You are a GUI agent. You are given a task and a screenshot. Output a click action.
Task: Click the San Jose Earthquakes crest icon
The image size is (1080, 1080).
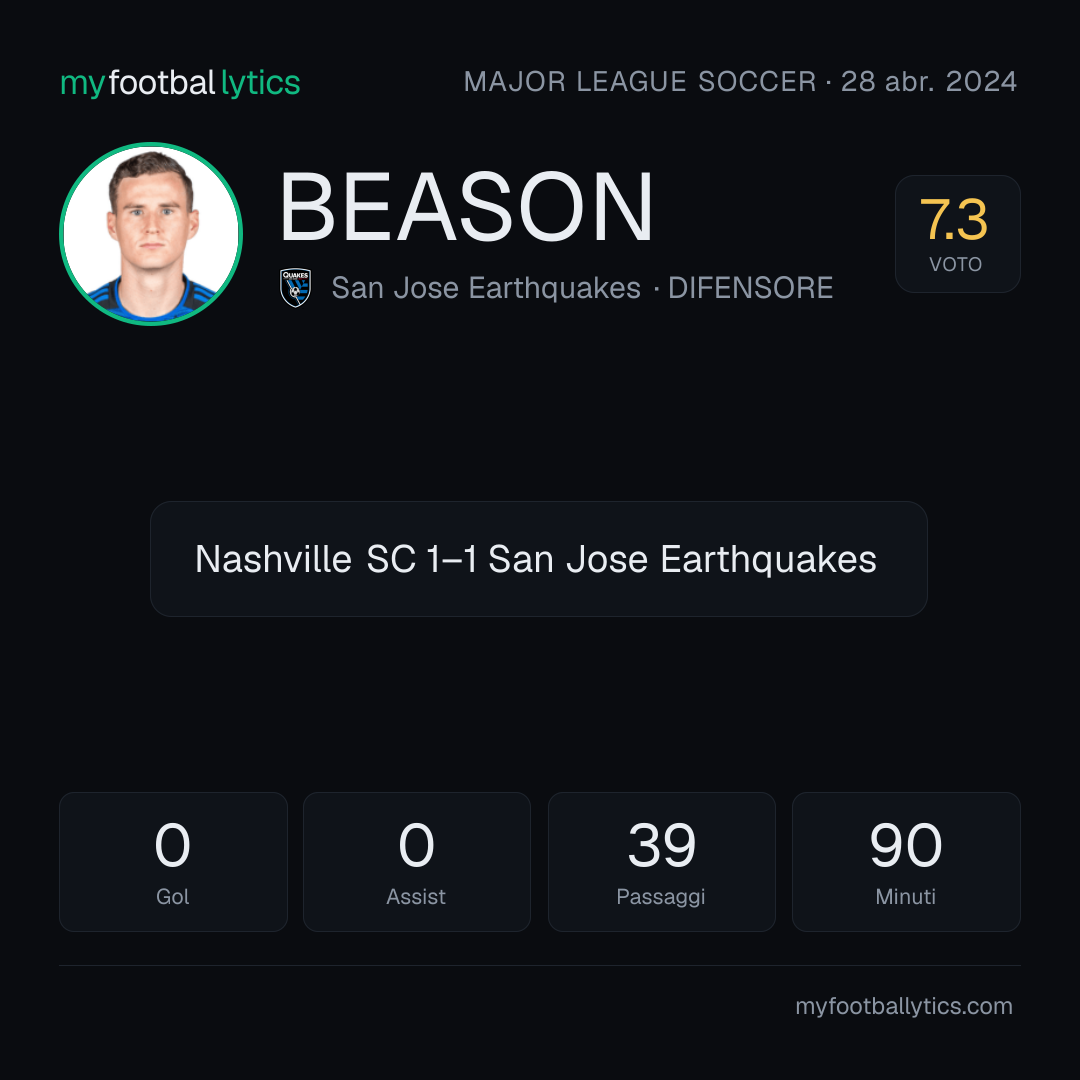(x=295, y=288)
